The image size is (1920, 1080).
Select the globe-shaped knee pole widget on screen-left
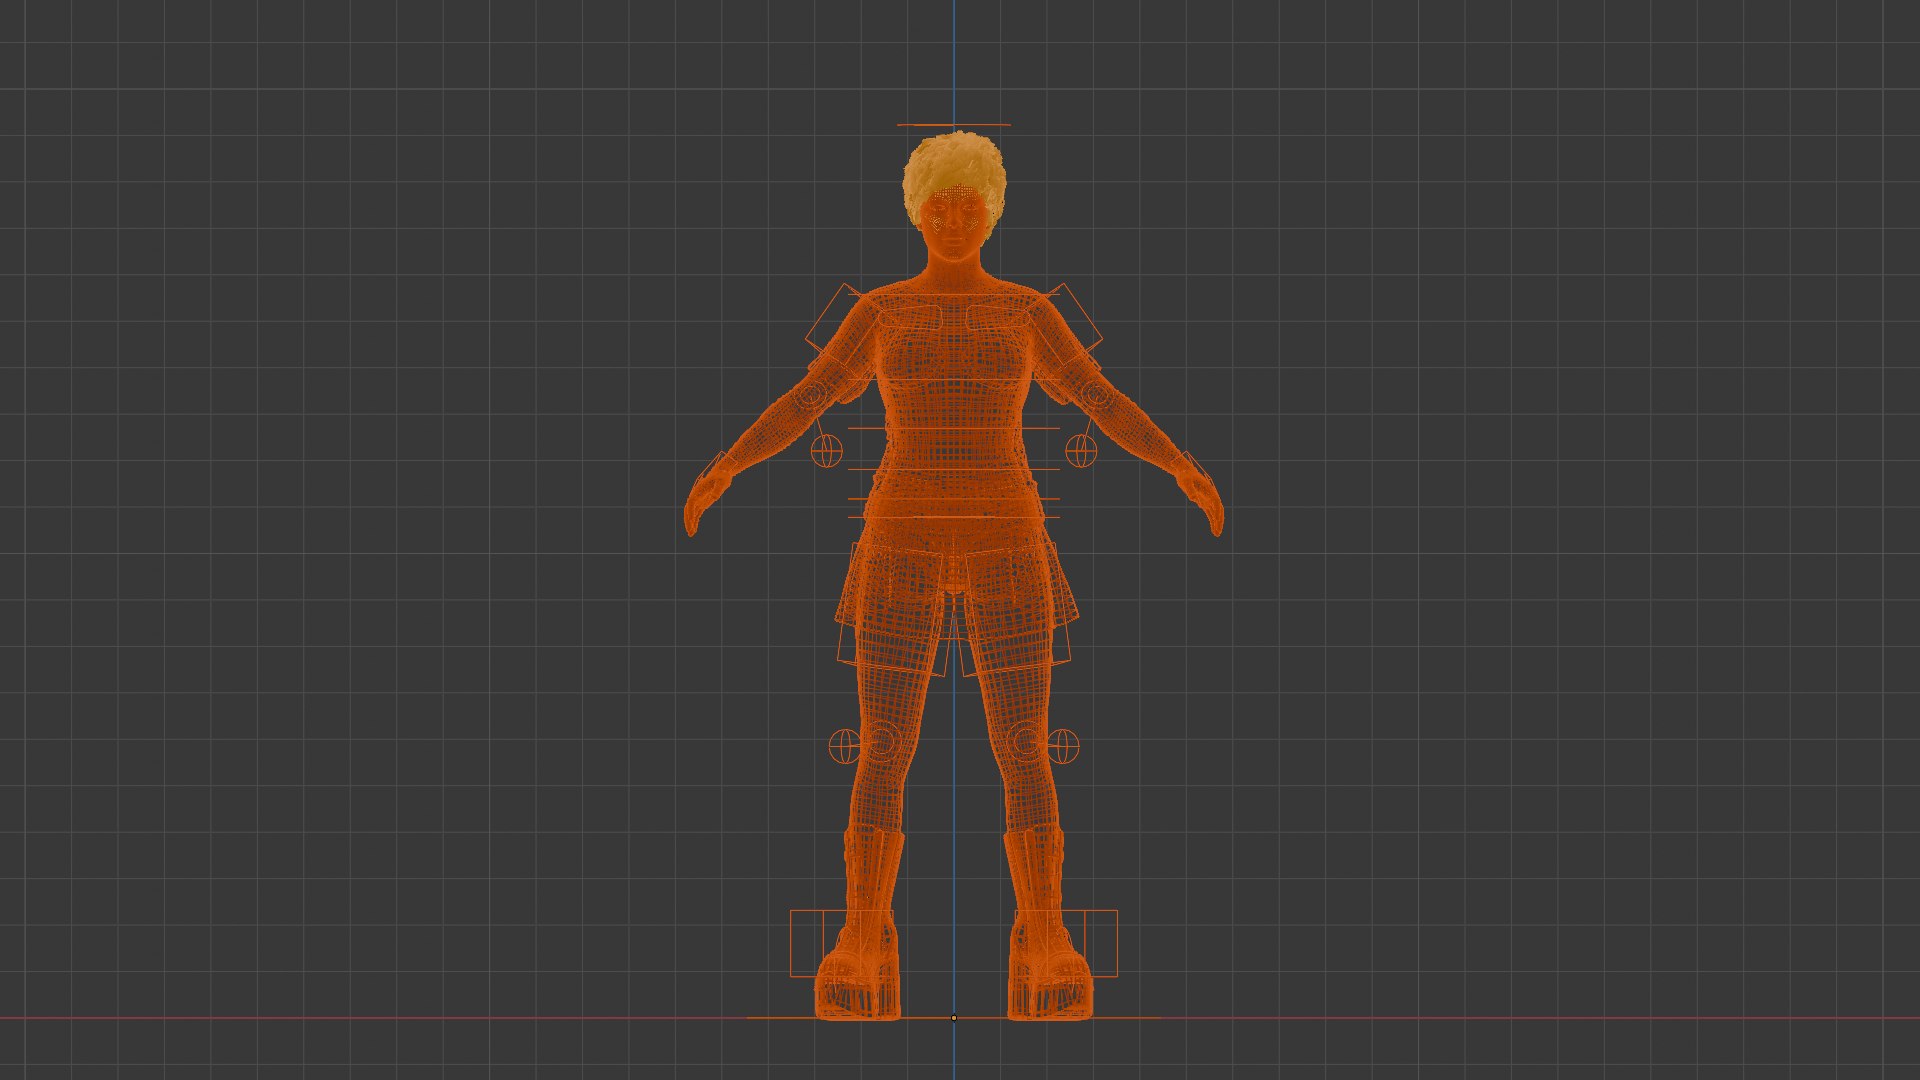click(x=844, y=745)
